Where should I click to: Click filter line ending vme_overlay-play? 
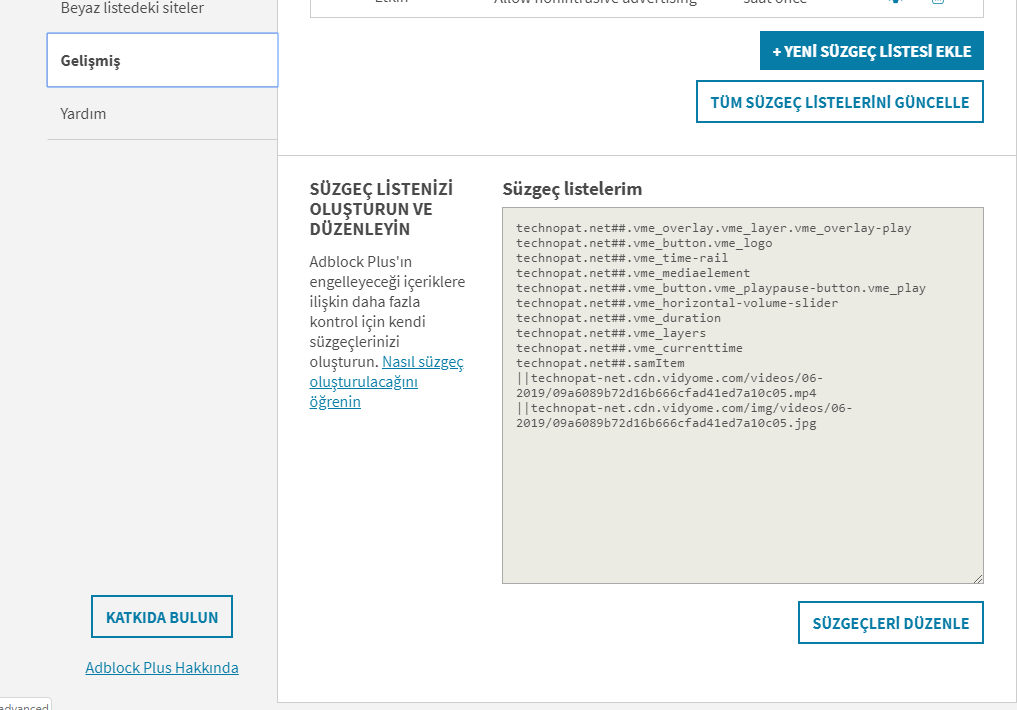(713, 228)
